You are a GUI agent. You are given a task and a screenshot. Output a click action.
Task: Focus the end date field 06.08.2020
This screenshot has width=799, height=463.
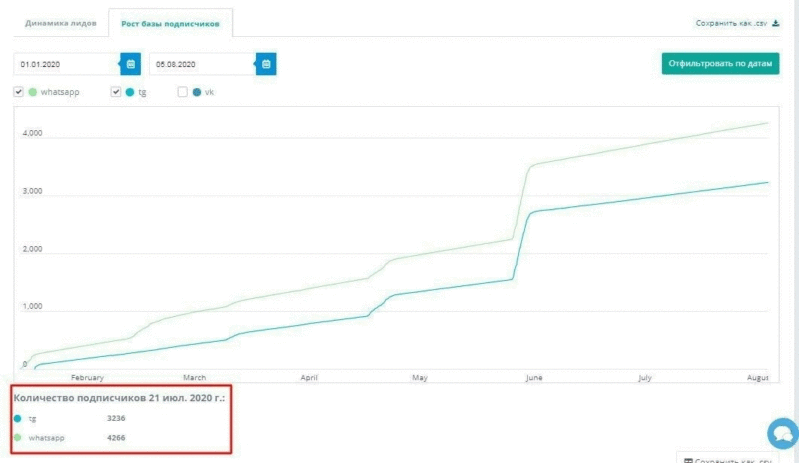click(x=202, y=64)
